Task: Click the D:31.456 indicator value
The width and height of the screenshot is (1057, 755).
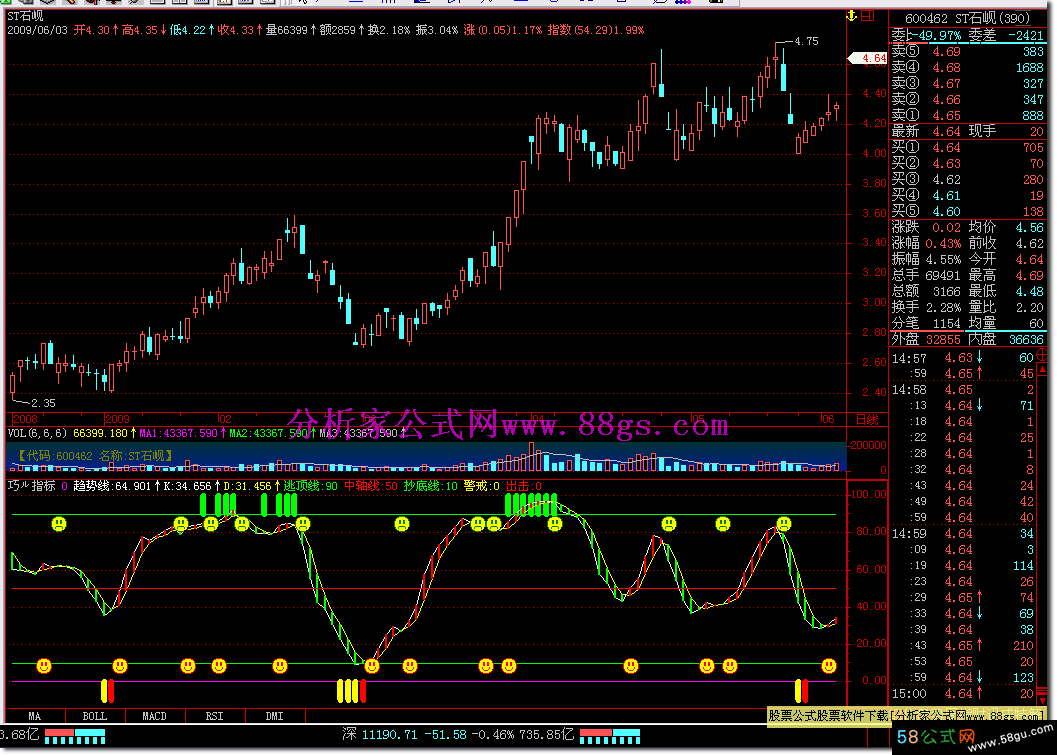Action: tap(247, 485)
